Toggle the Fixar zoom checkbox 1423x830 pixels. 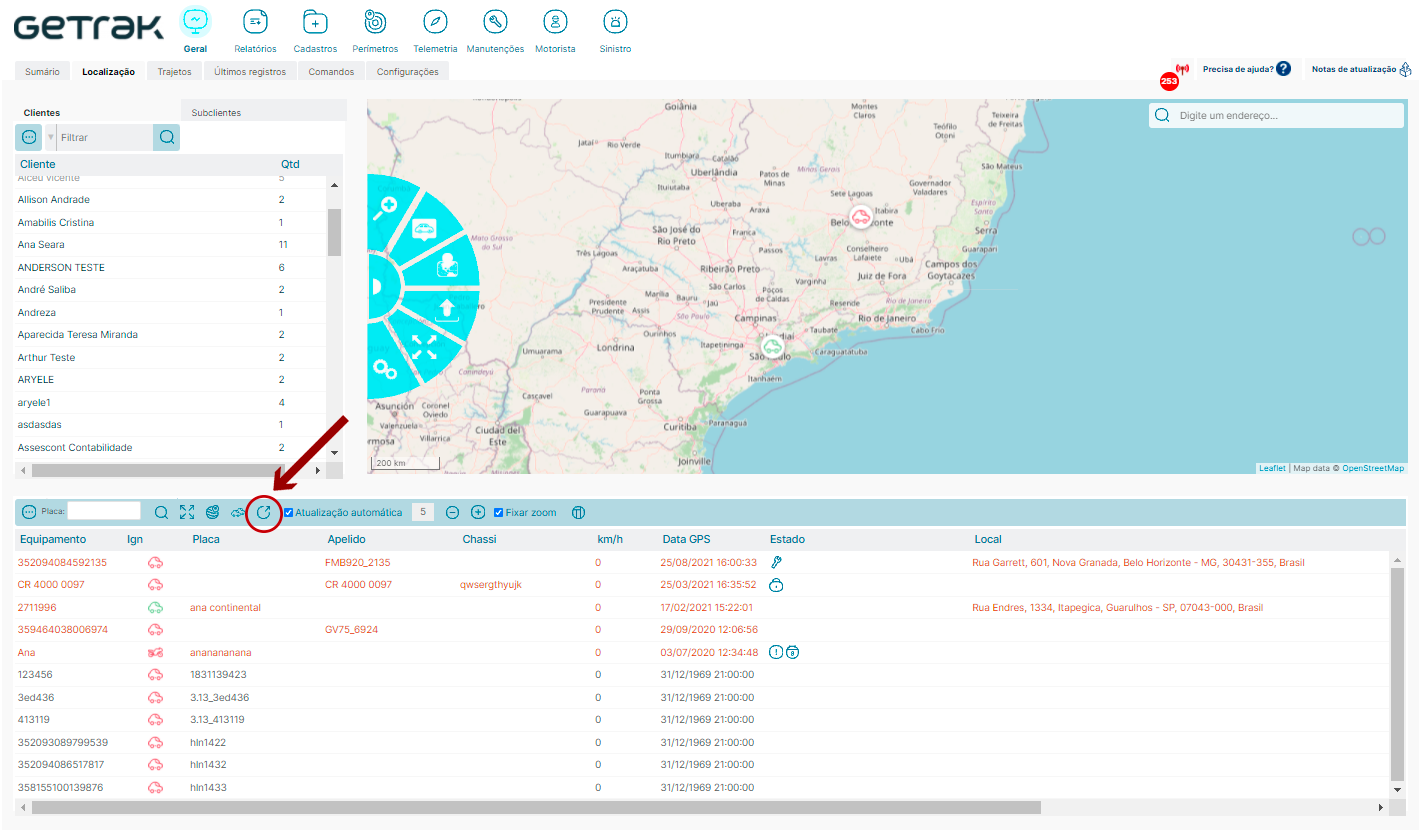pos(498,512)
